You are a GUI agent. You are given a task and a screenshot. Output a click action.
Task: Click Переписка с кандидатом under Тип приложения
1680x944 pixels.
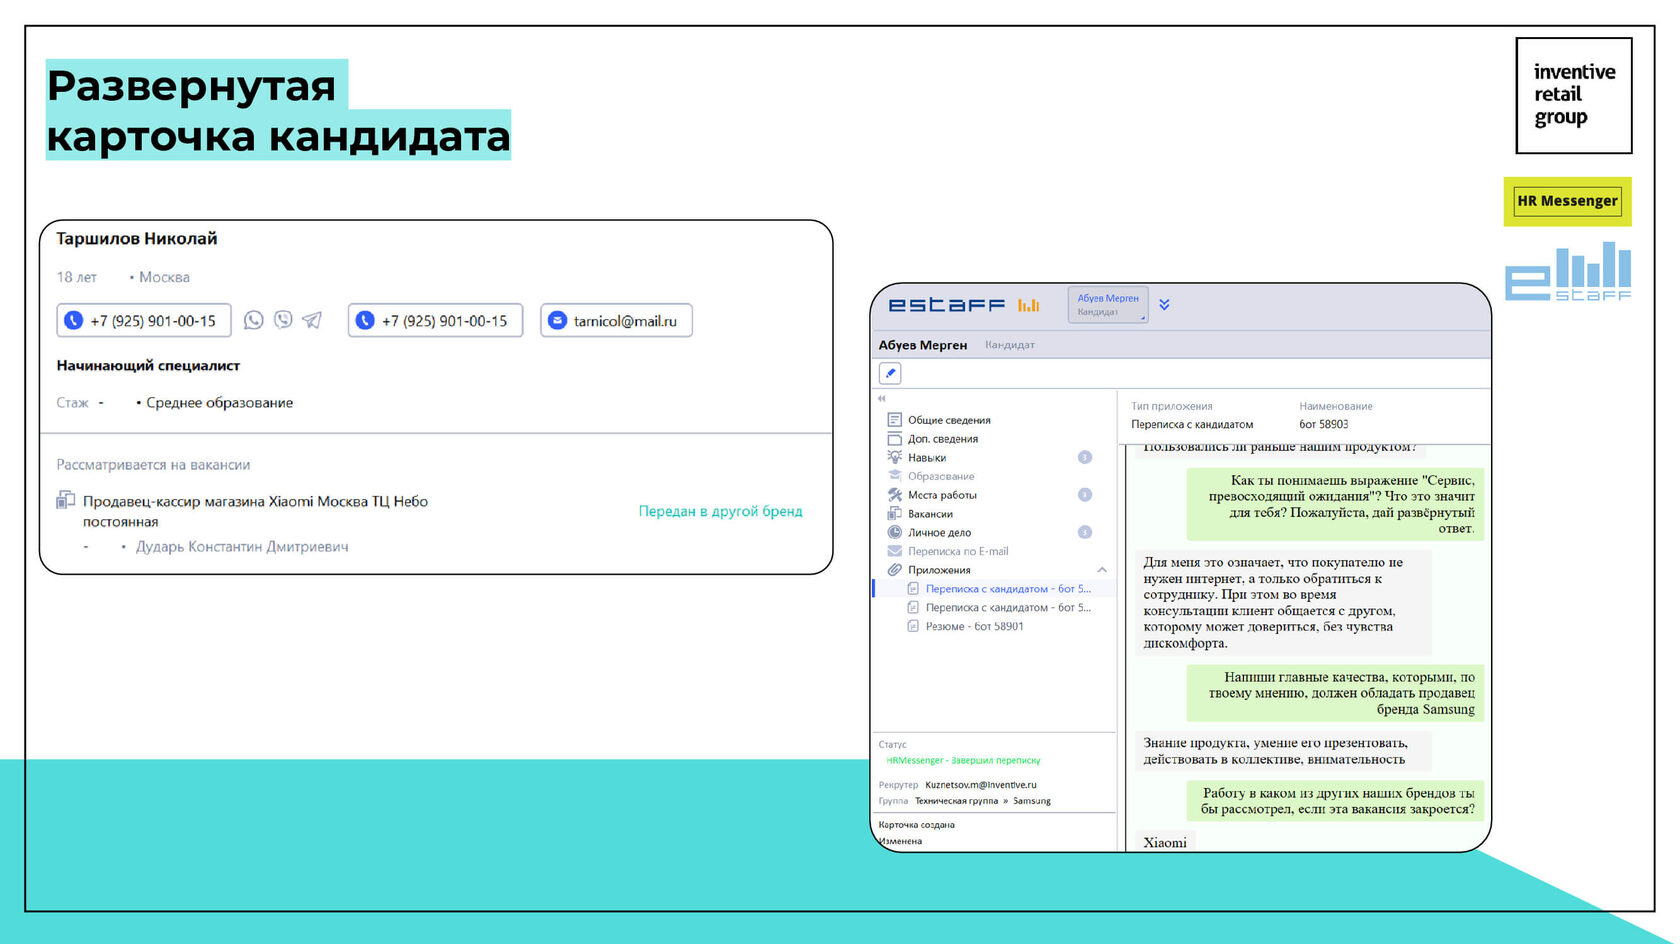[1192, 424]
